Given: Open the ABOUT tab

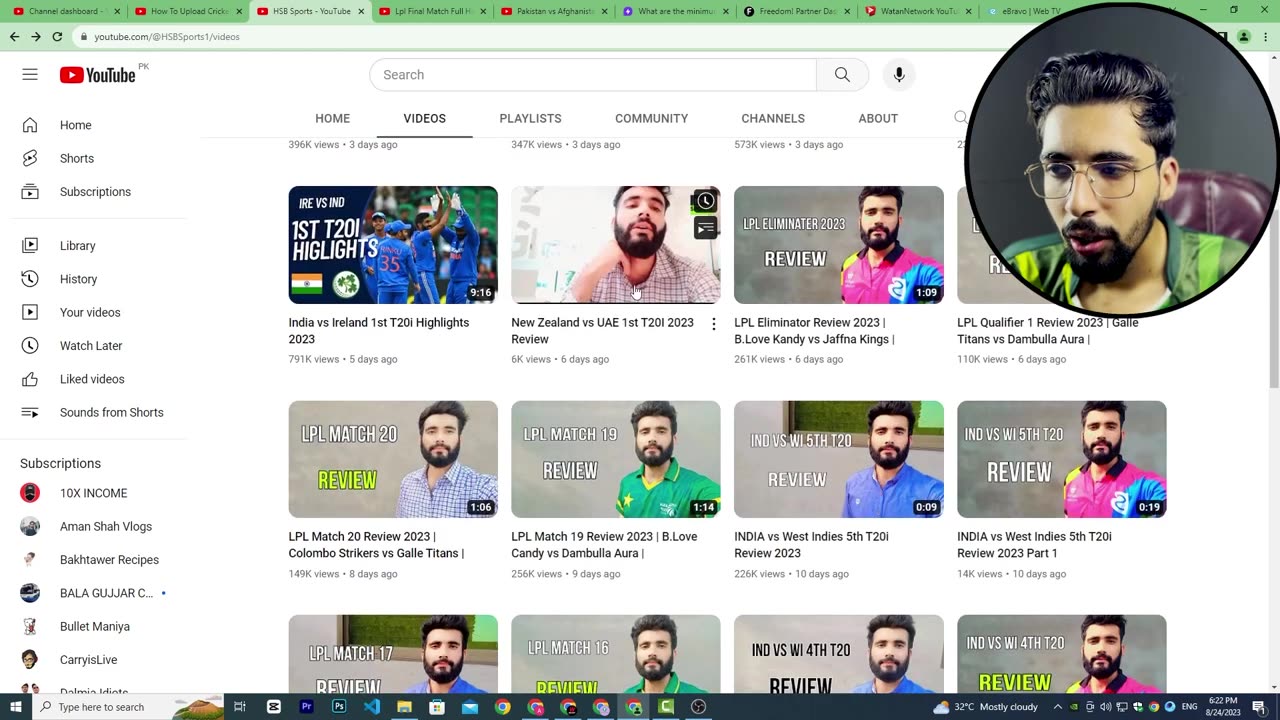Looking at the screenshot, I should click(878, 118).
